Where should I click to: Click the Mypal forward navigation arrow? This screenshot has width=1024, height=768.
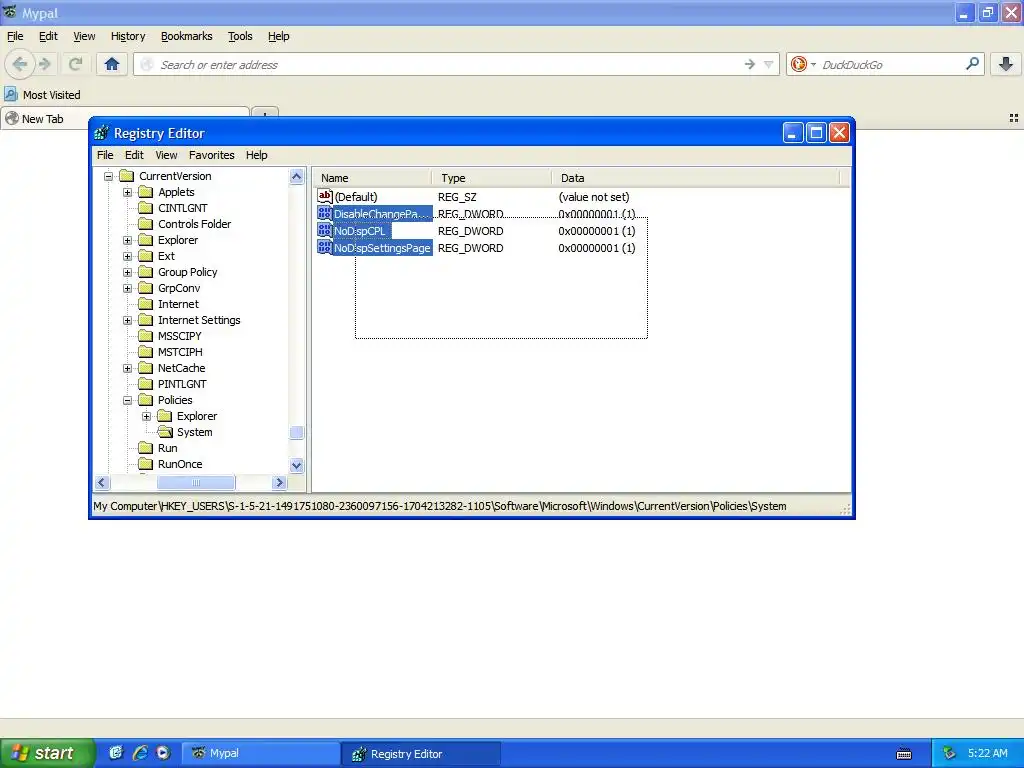(x=45, y=64)
